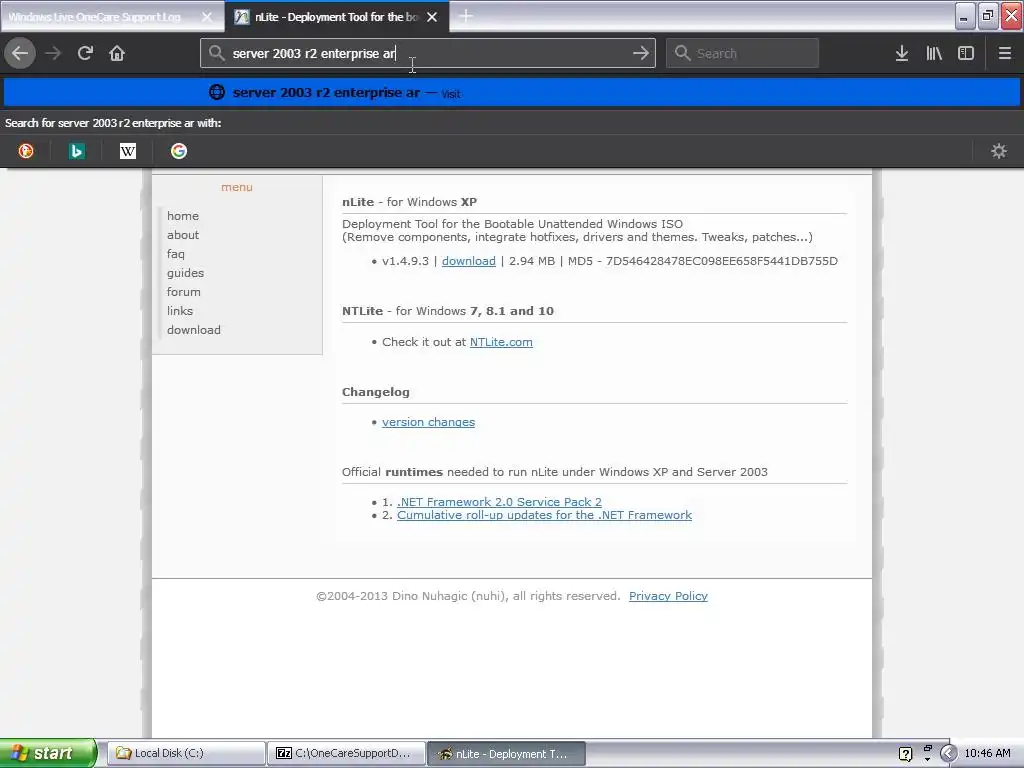Open the guides menu item
1024x768 pixels.
coord(185,273)
